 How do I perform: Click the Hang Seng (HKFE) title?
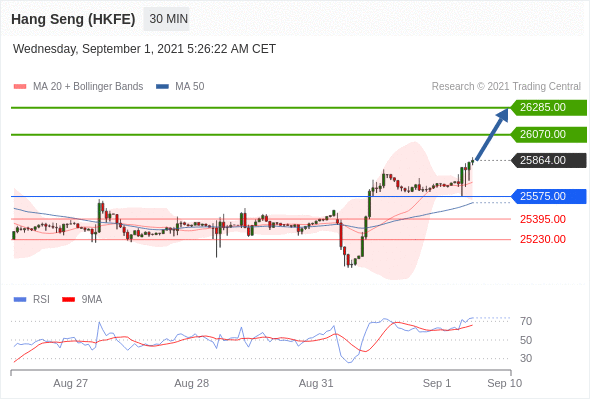(73, 19)
